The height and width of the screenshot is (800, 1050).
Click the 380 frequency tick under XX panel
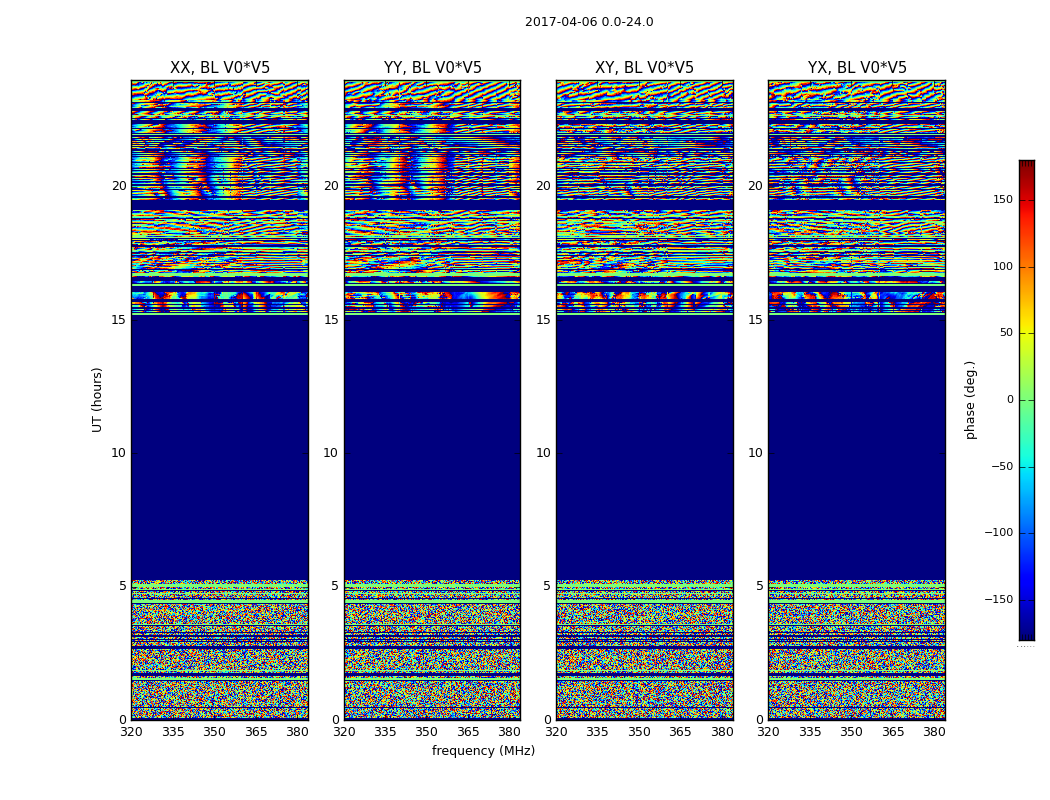coord(297,732)
